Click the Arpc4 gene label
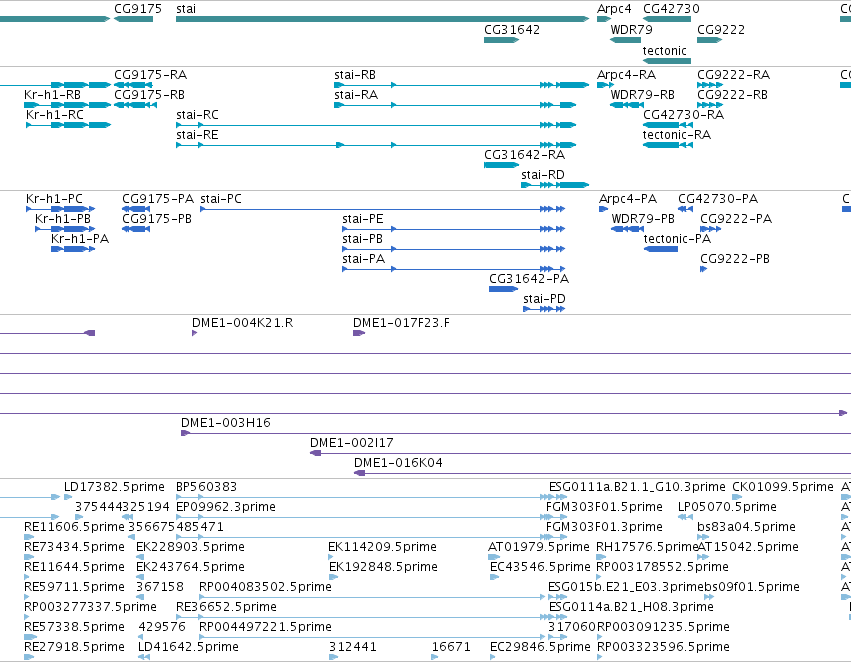Image resolution: width=851 pixels, height=662 pixels. pyautogui.click(x=614, y=9)
